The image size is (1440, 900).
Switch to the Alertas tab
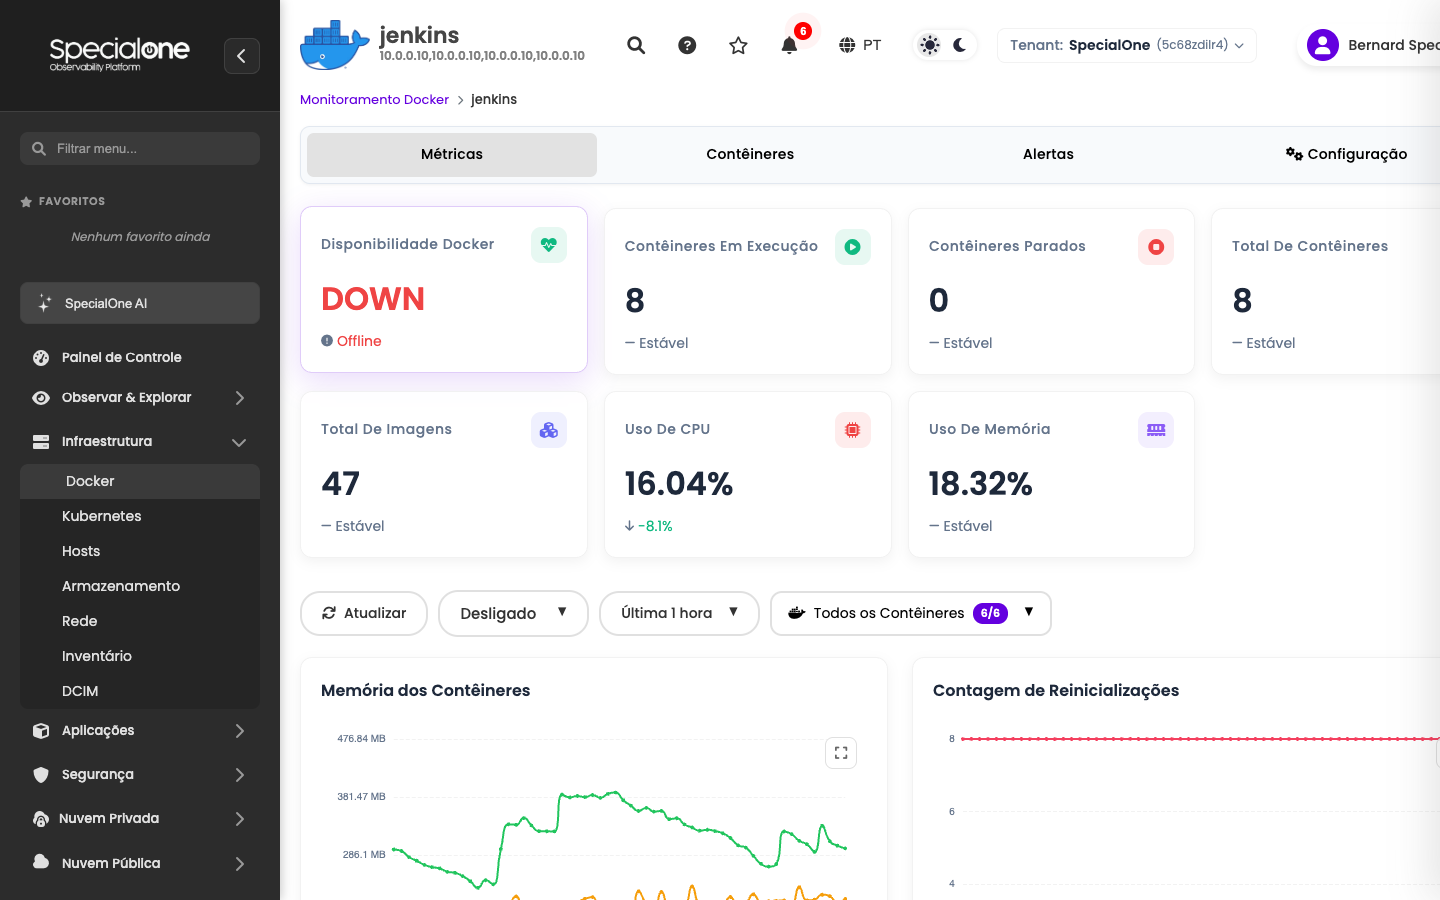[x=1048, y=155]
